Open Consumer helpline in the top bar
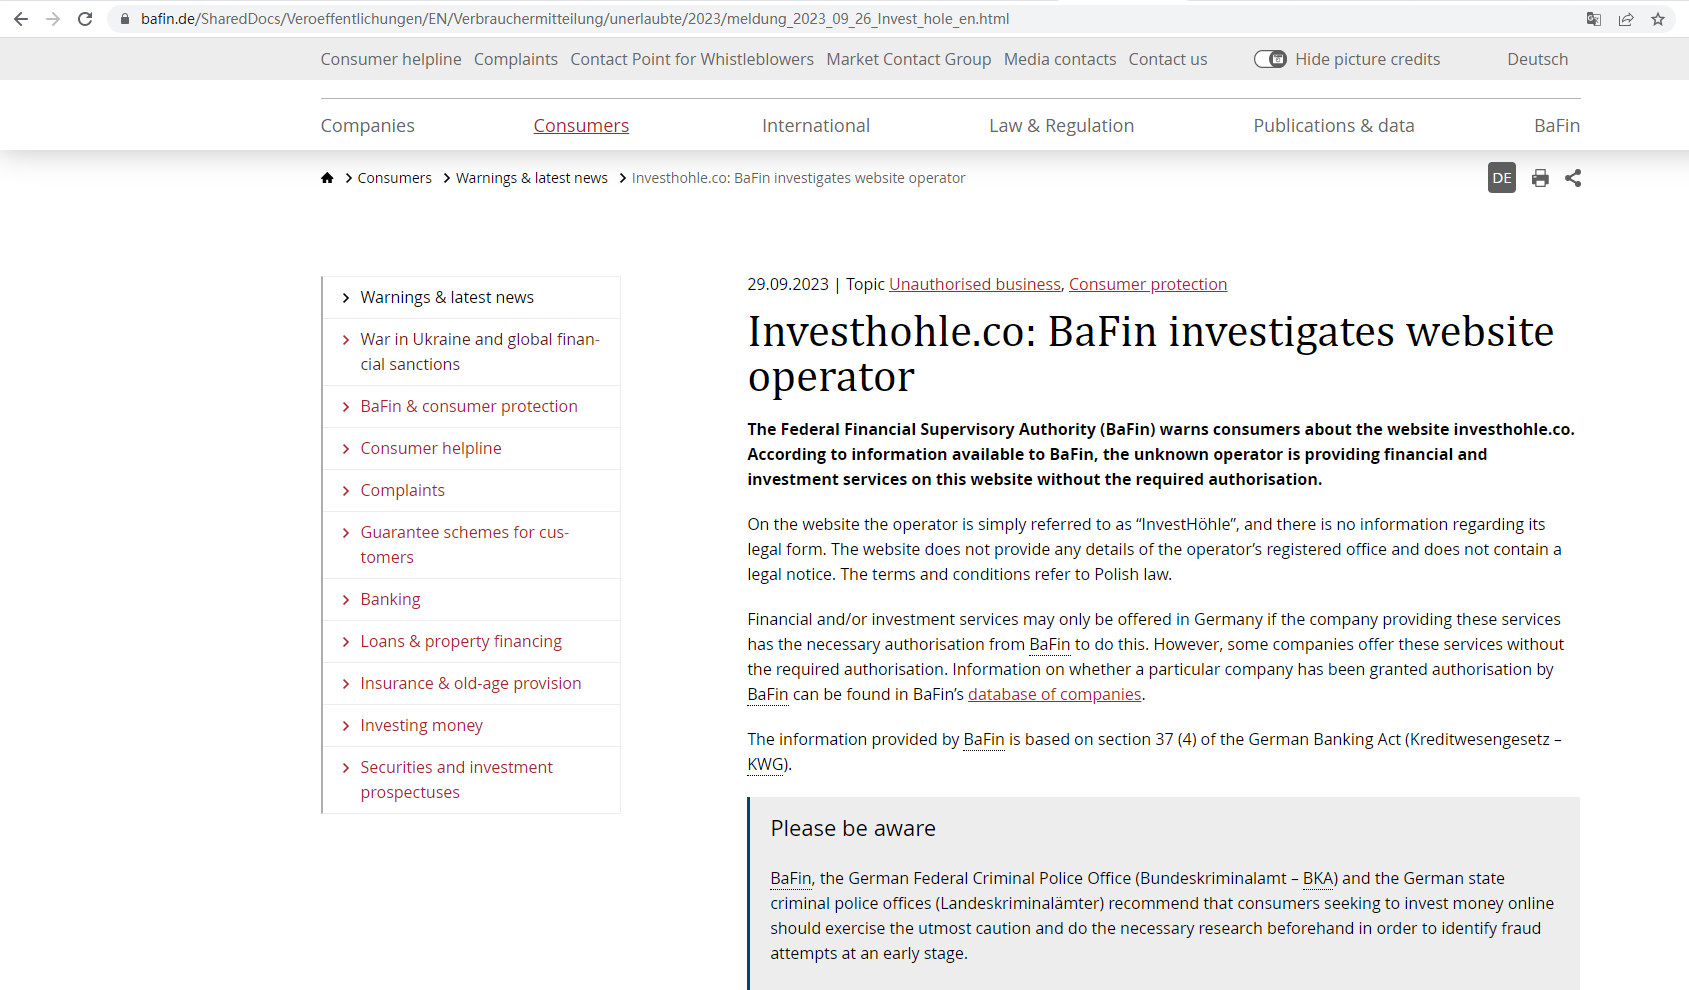The height and width of the screenshot is (990, 1689). click(x=391, y=59)
